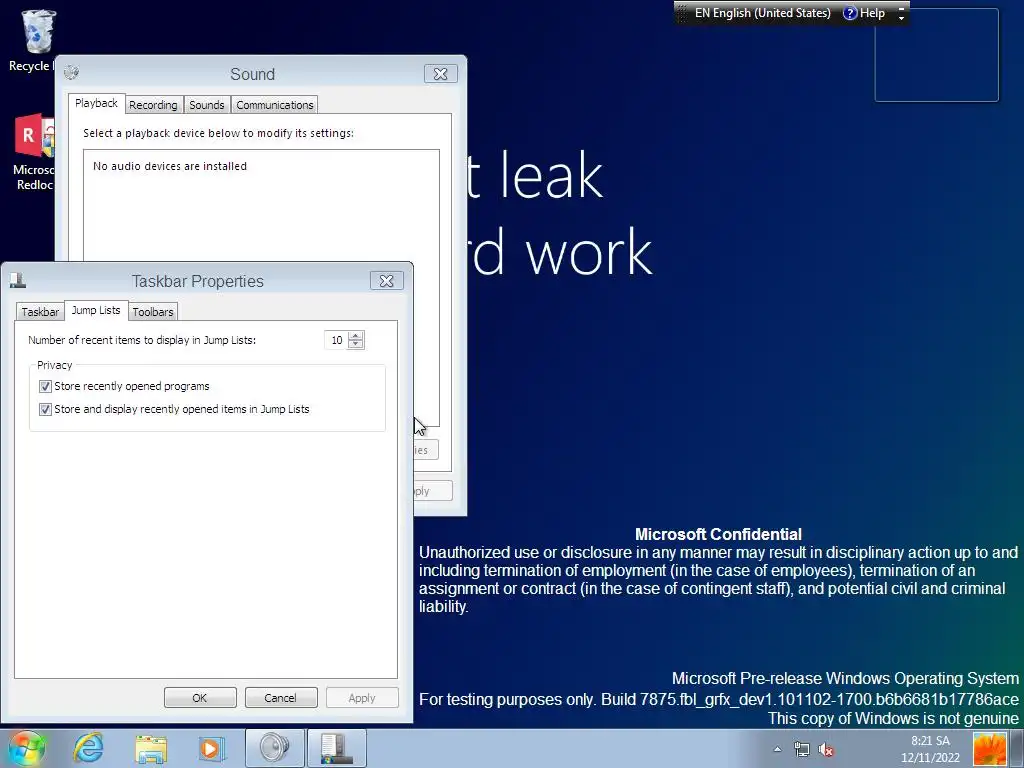Viewport: 1024px width, 768px height.
Task: Launch Internet Explorer from the taskbar
Action: pos(89,748)
